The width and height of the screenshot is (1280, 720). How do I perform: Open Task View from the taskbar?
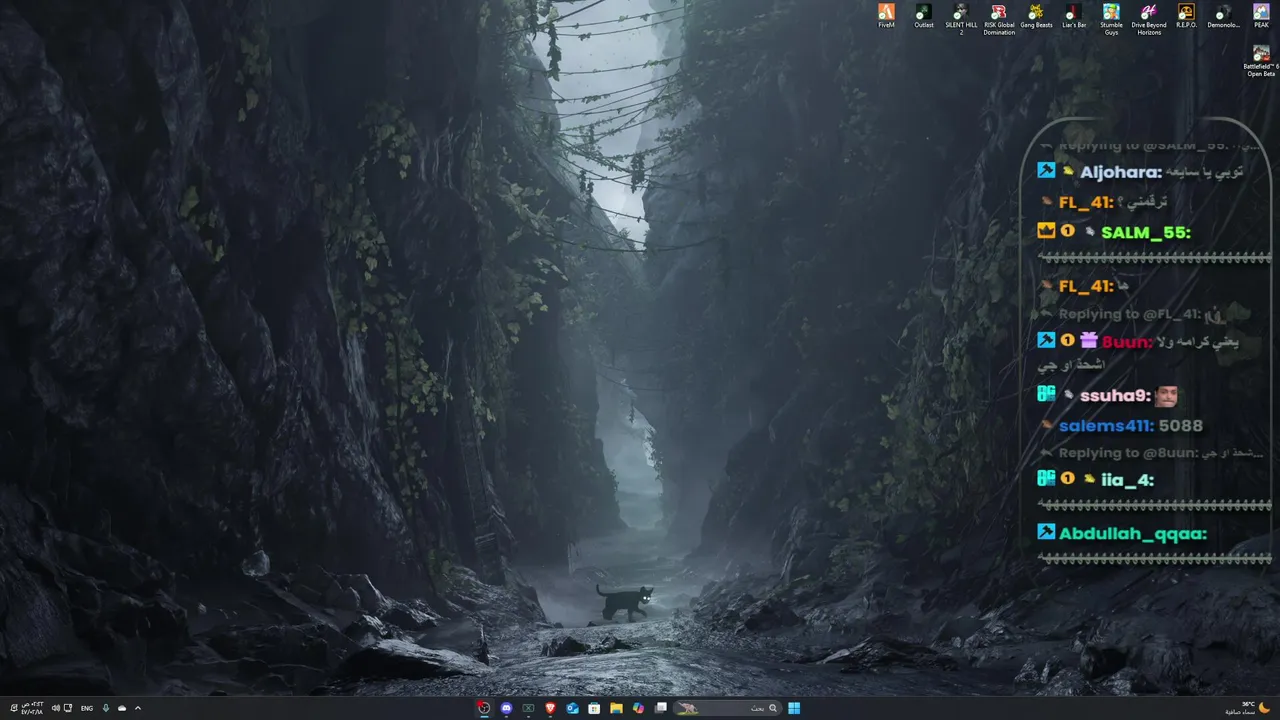(x=660, y=708)
